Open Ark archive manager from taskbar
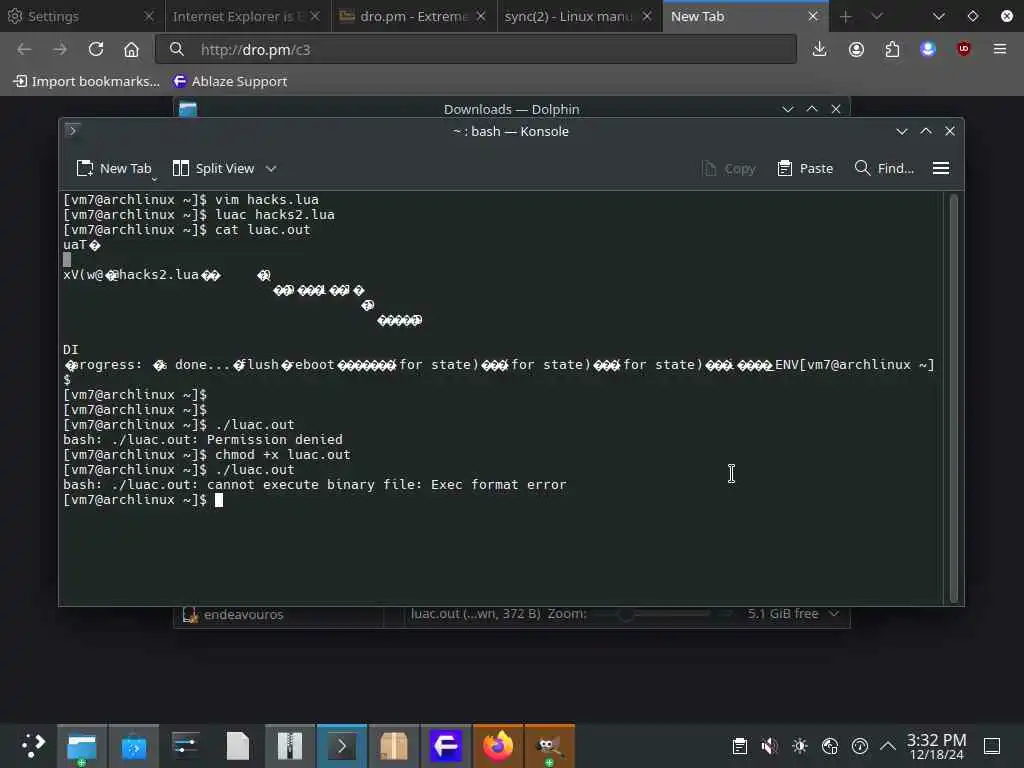Viewport: 1024px width, 768px height. [289, 746]
